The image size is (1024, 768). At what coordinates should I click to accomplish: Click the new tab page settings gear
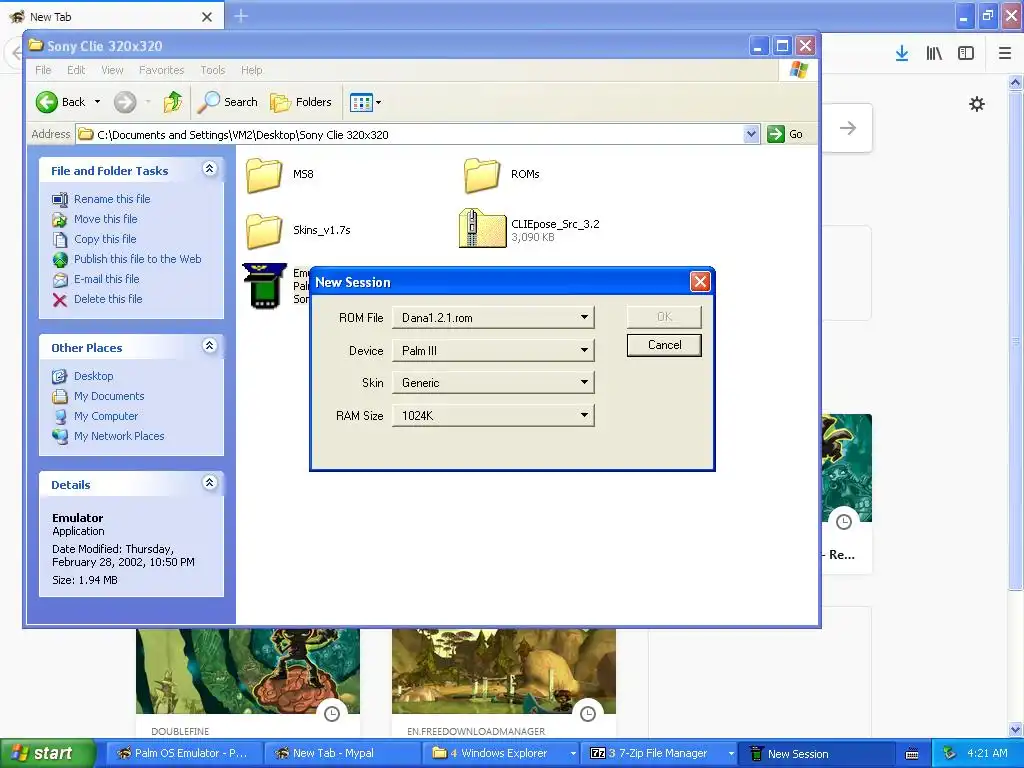click(976, 104)
